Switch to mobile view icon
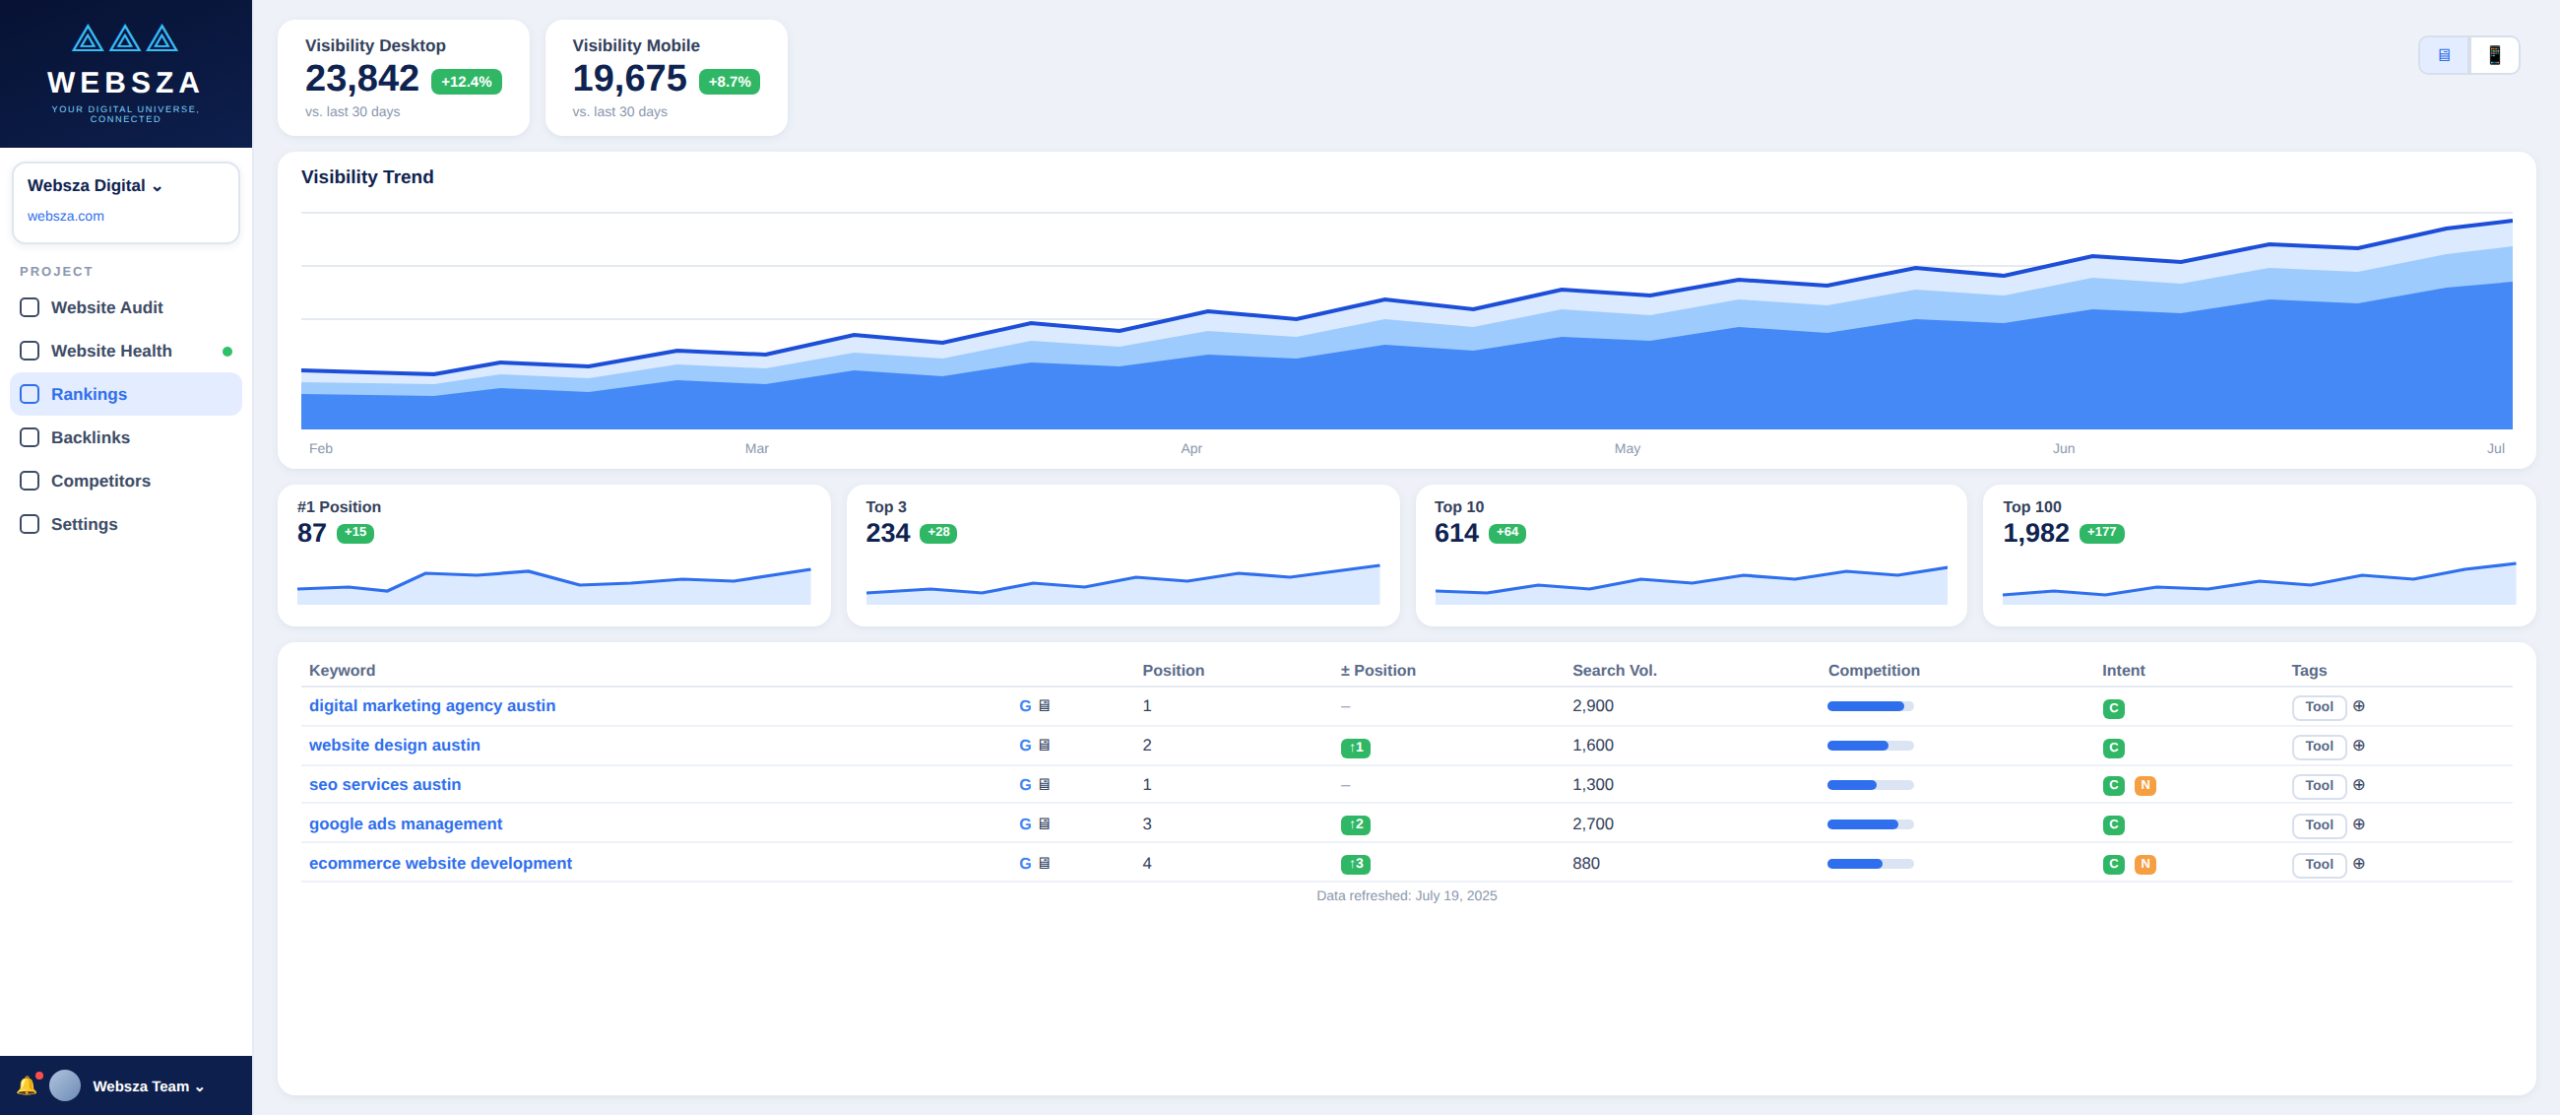The height and width of the screenshot is (1115, 2560). [x=2494, y=55]
